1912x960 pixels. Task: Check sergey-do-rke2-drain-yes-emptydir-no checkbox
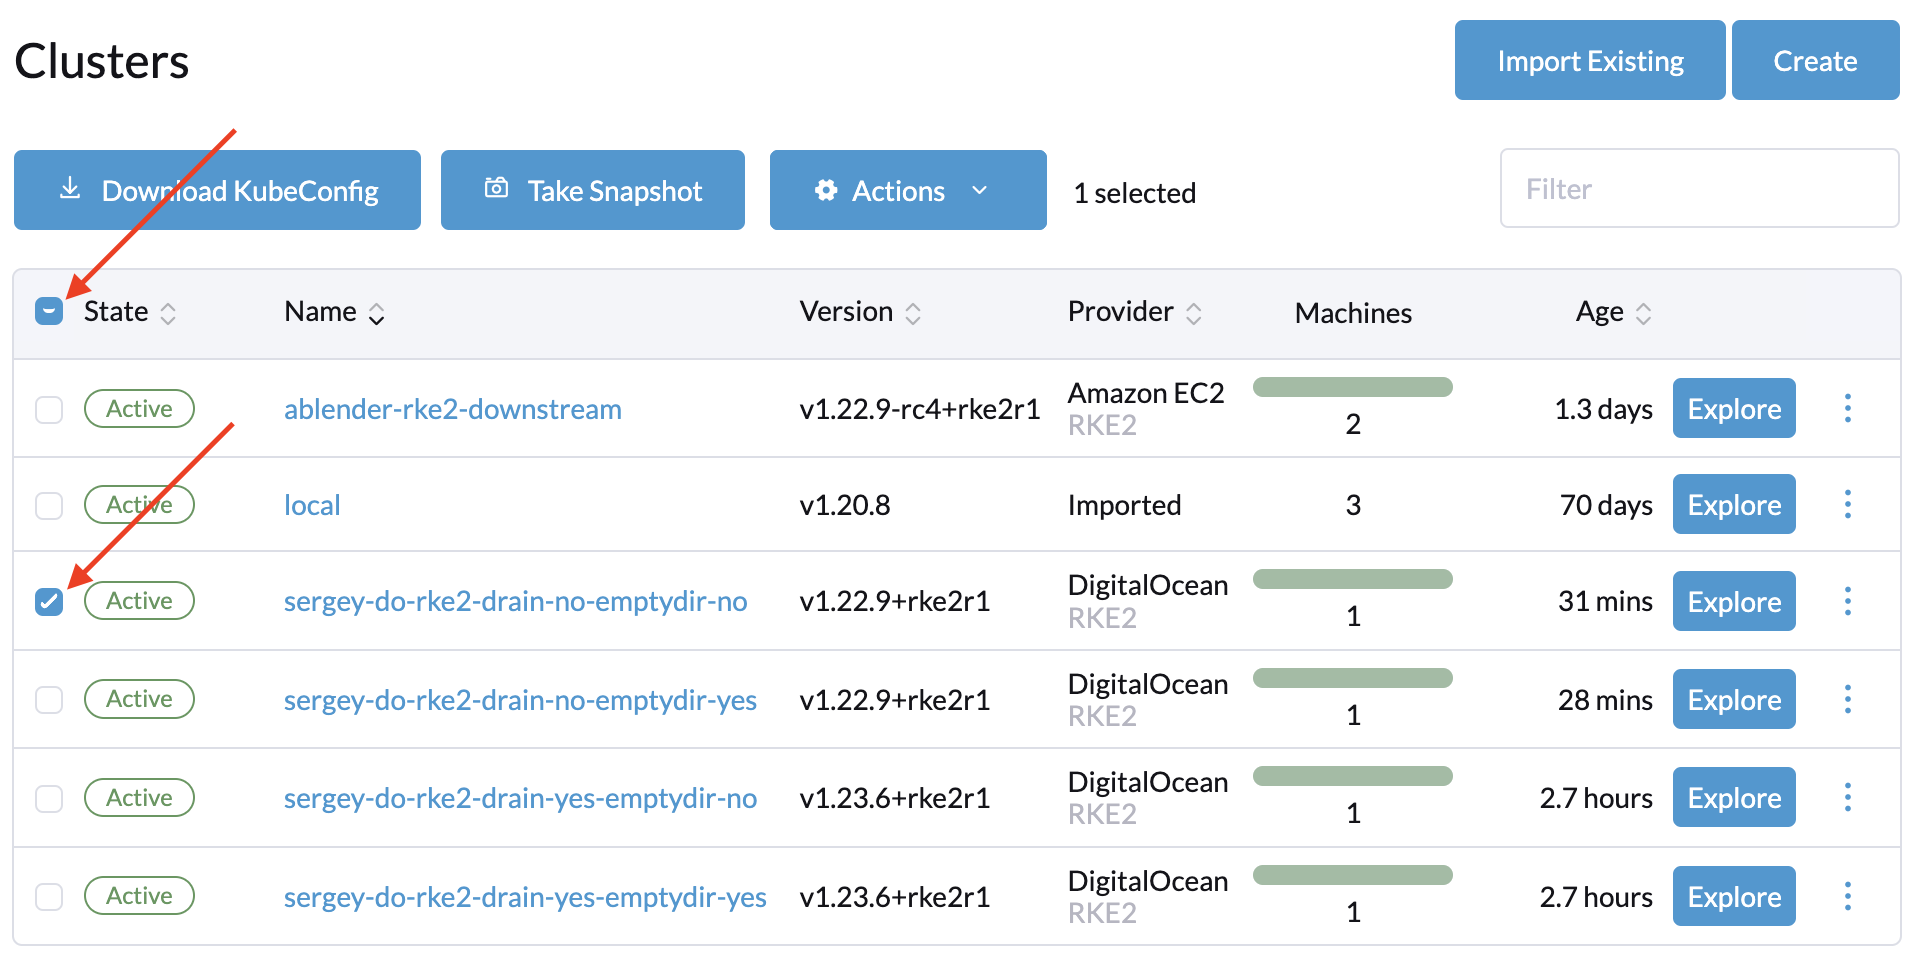point(49,798)
